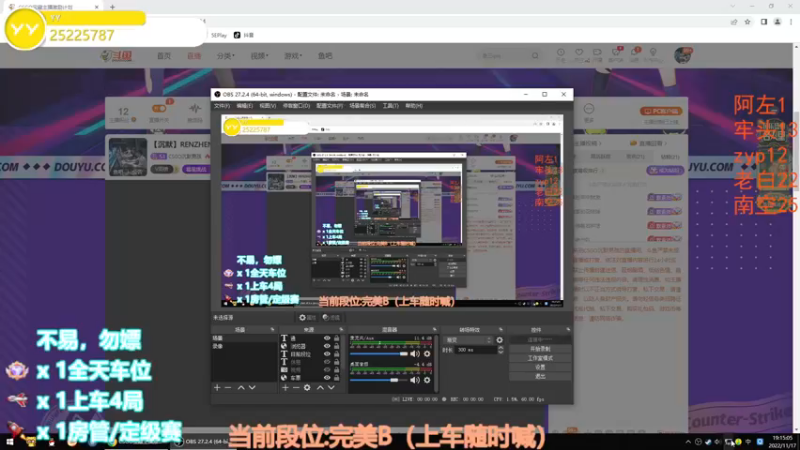Open Windows Start button on taskbar
This screenshot has height=450, width=800.
click(x=9, y=442)
